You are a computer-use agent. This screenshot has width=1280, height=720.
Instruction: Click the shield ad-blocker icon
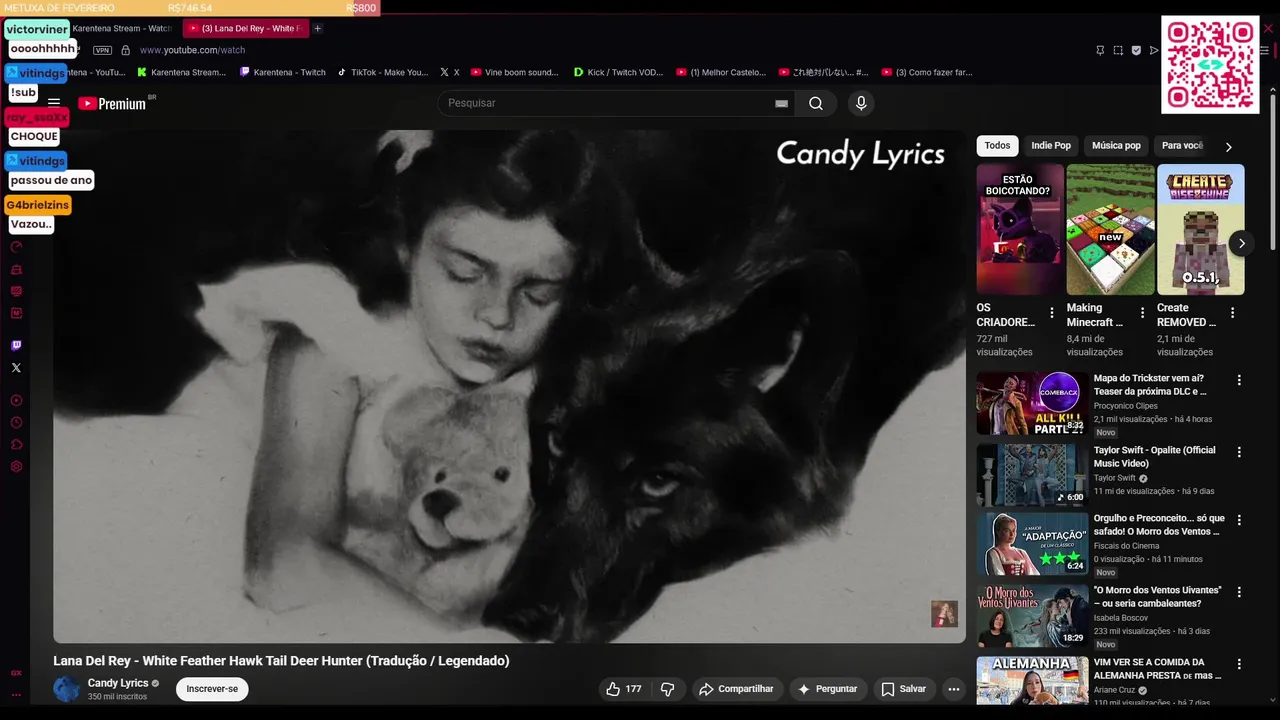tap(1136, 50)
